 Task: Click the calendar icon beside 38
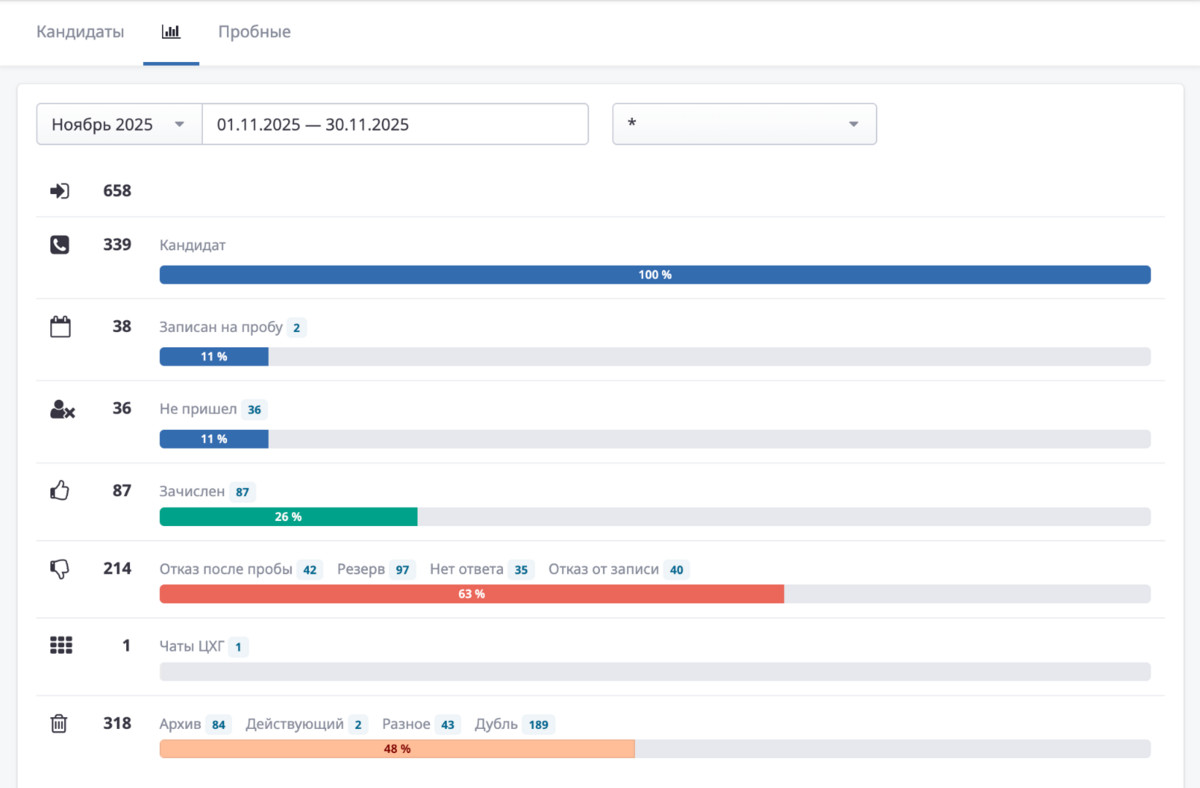(x=60, y=327)
